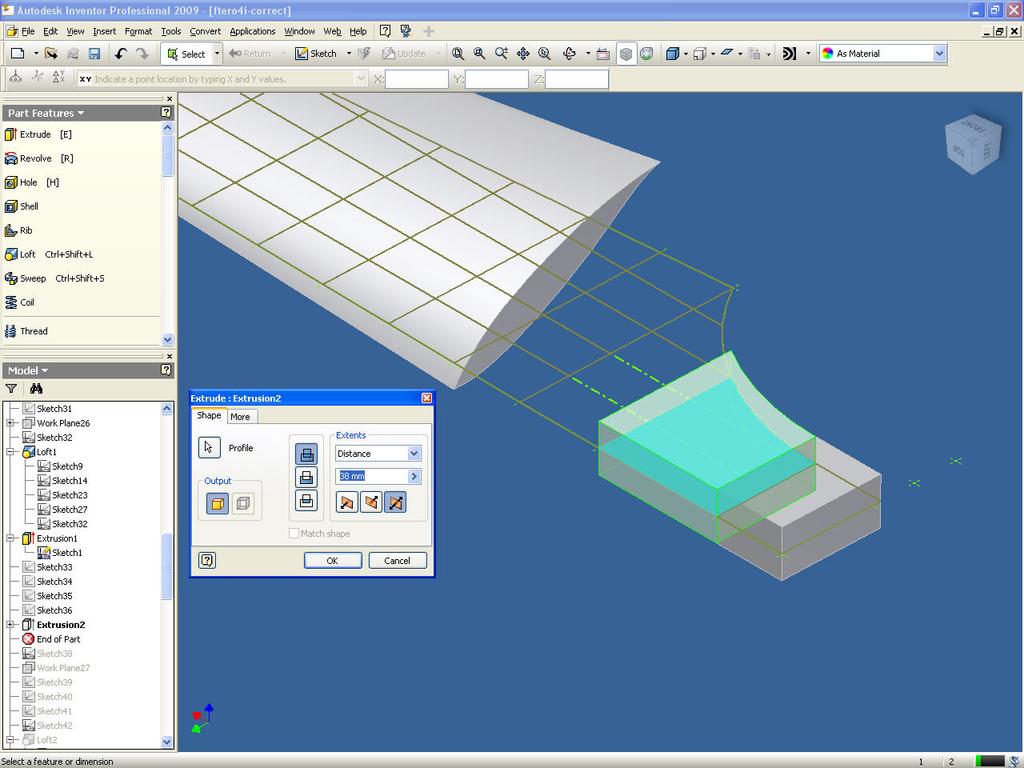Collapse the Extrusion1 tree node
The width and height of the screenshot is (1024, 768).
(10, 538)
